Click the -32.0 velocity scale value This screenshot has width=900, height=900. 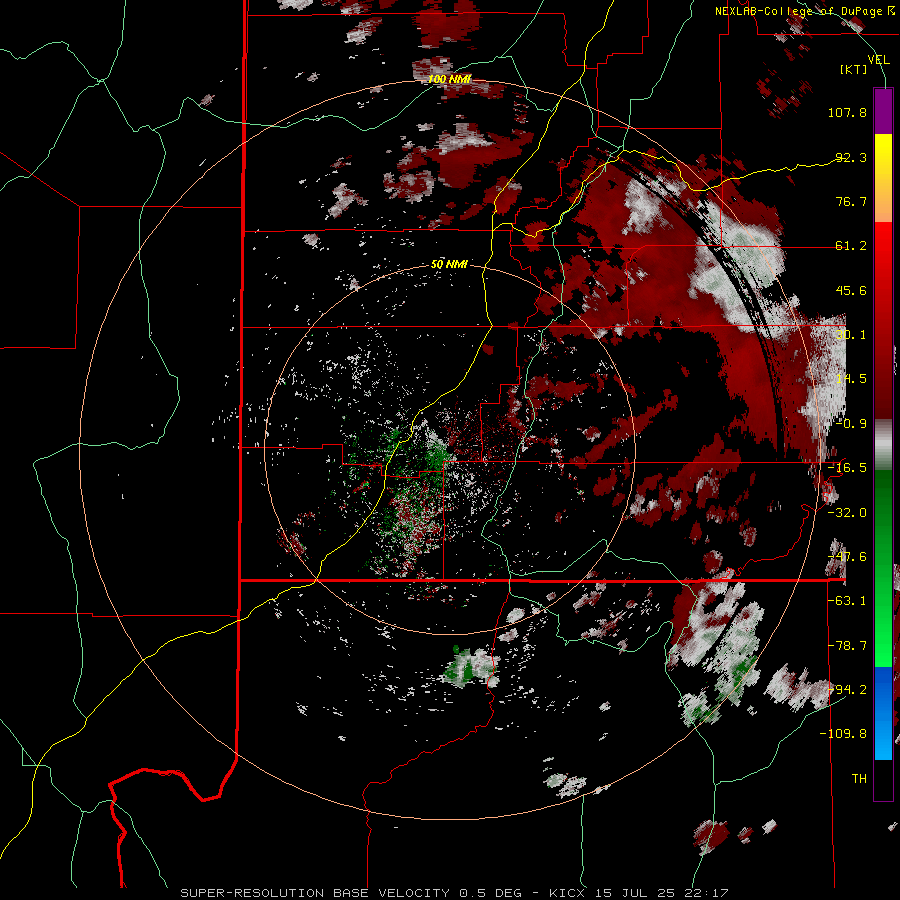coord(847,512)
